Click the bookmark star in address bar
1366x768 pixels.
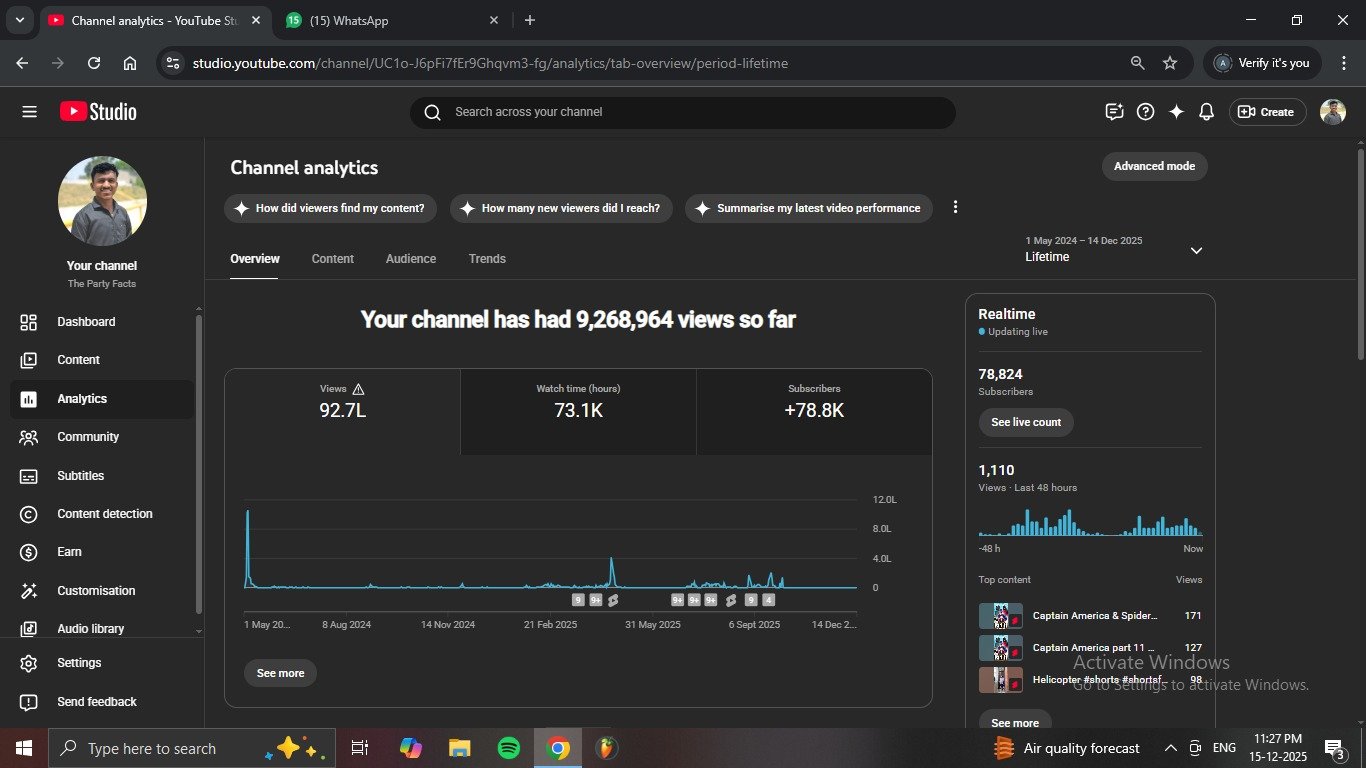(1170, 63)
